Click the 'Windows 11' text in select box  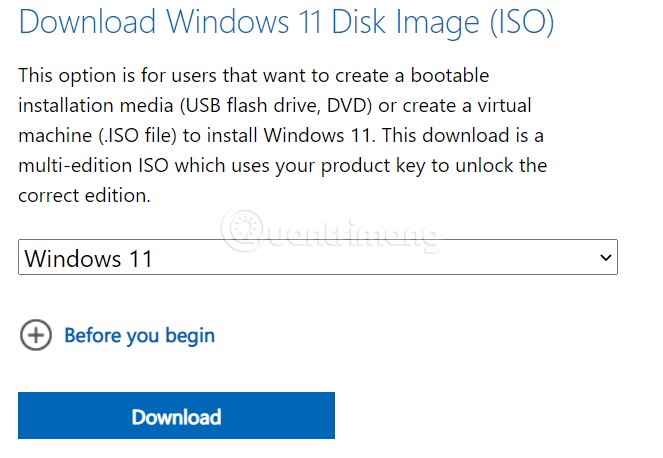click(x=88, y=259)
